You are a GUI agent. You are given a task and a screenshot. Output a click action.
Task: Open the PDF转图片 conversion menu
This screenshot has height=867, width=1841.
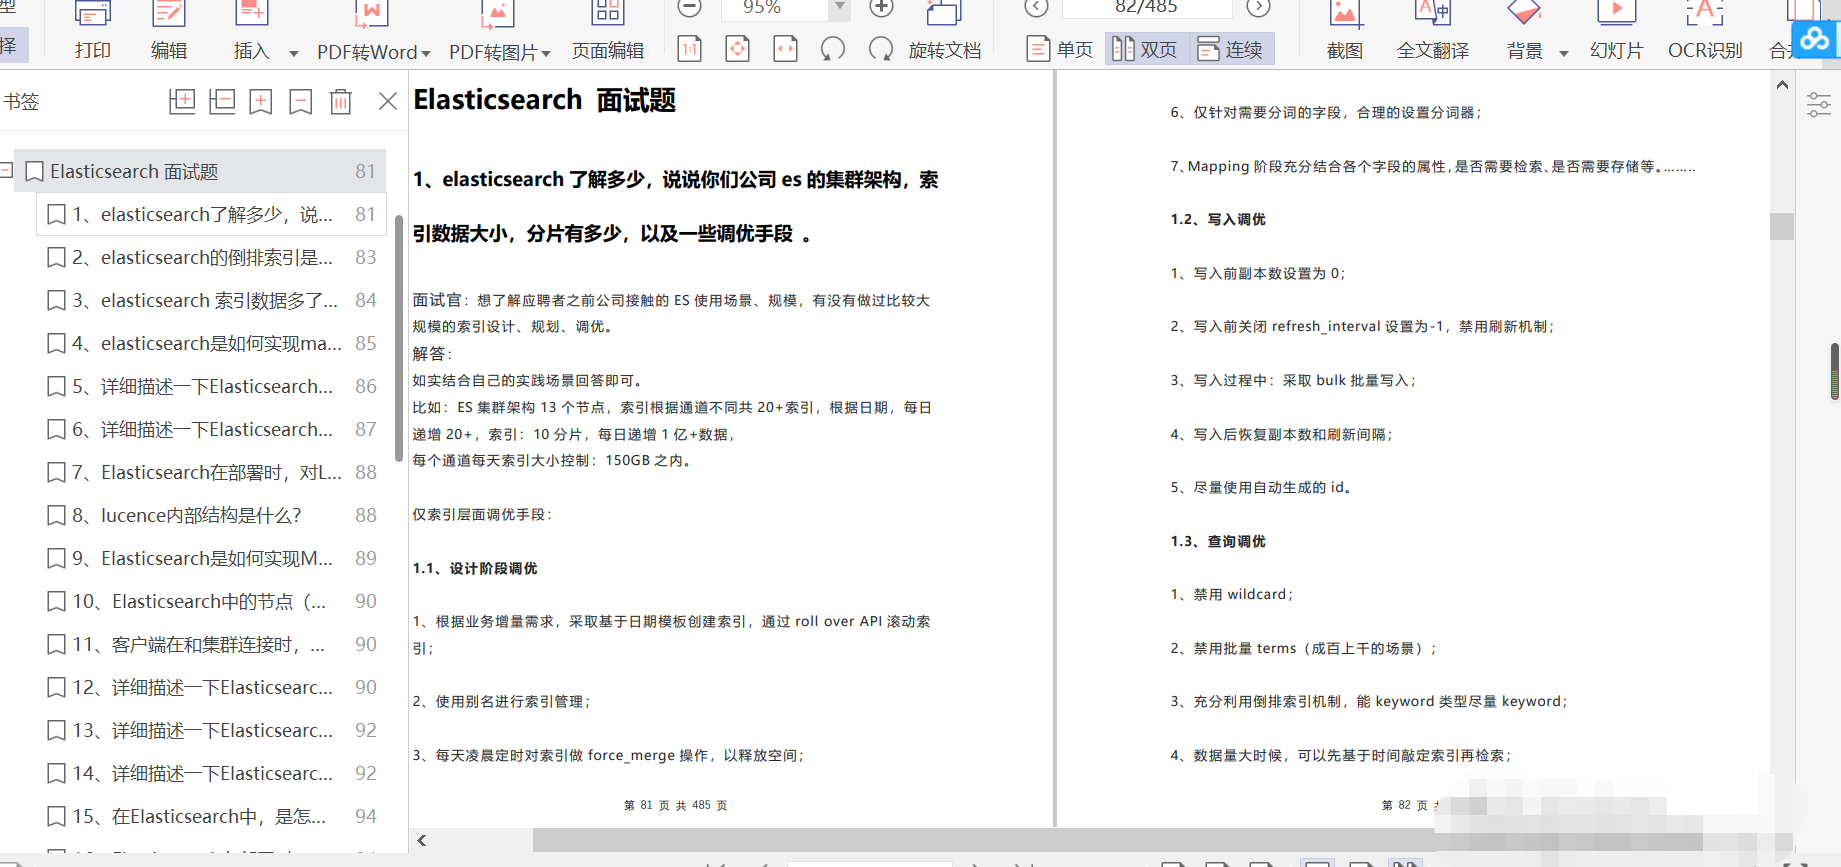(499, 32)
